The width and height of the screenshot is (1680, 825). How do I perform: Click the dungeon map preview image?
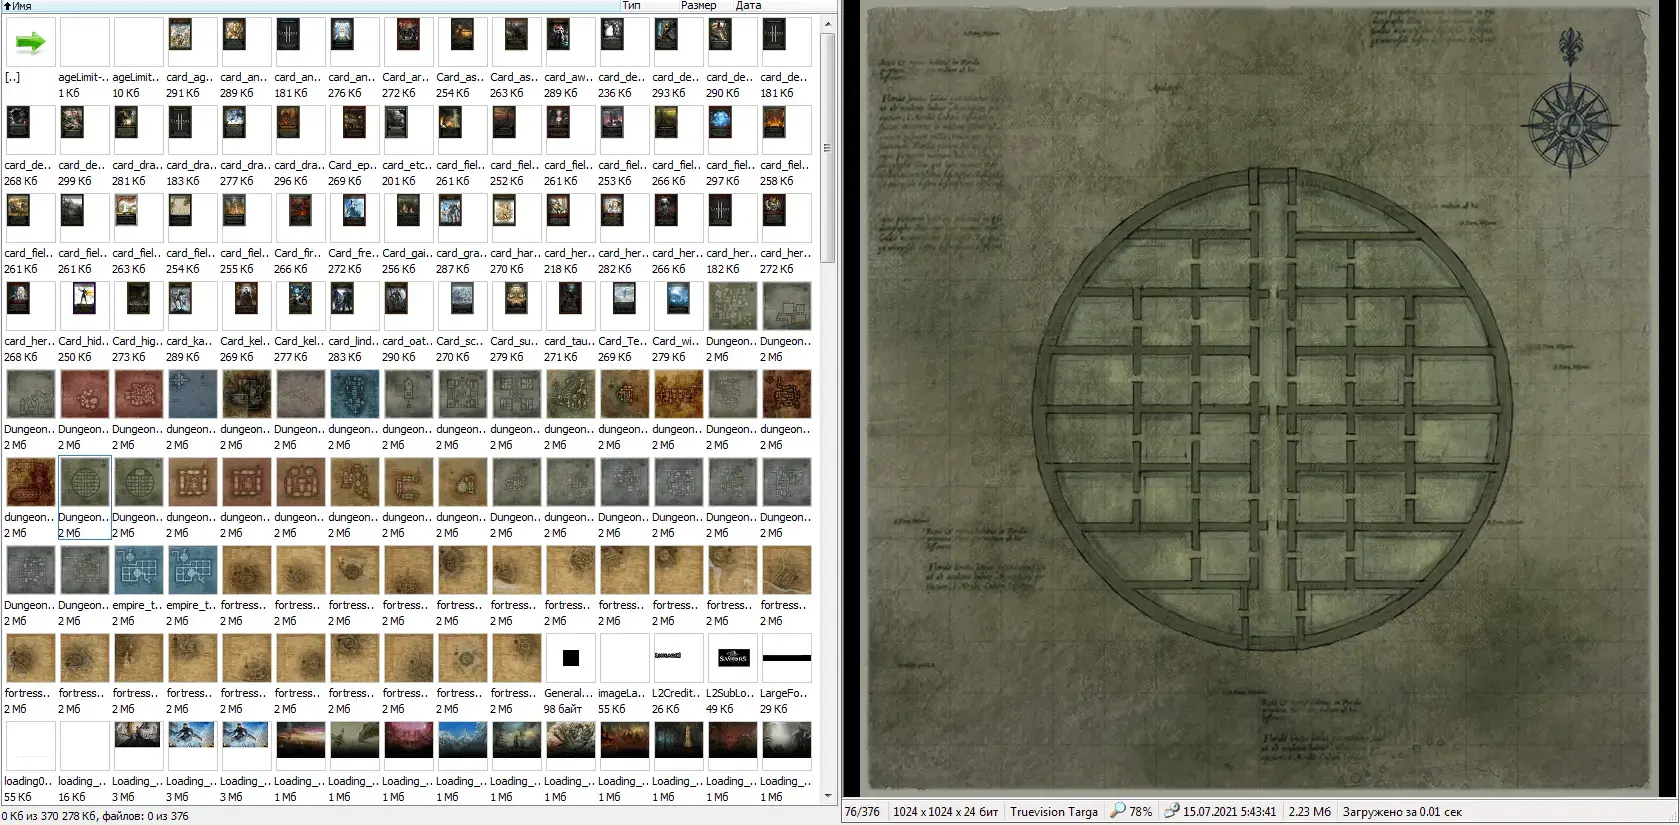[1260, 400]
